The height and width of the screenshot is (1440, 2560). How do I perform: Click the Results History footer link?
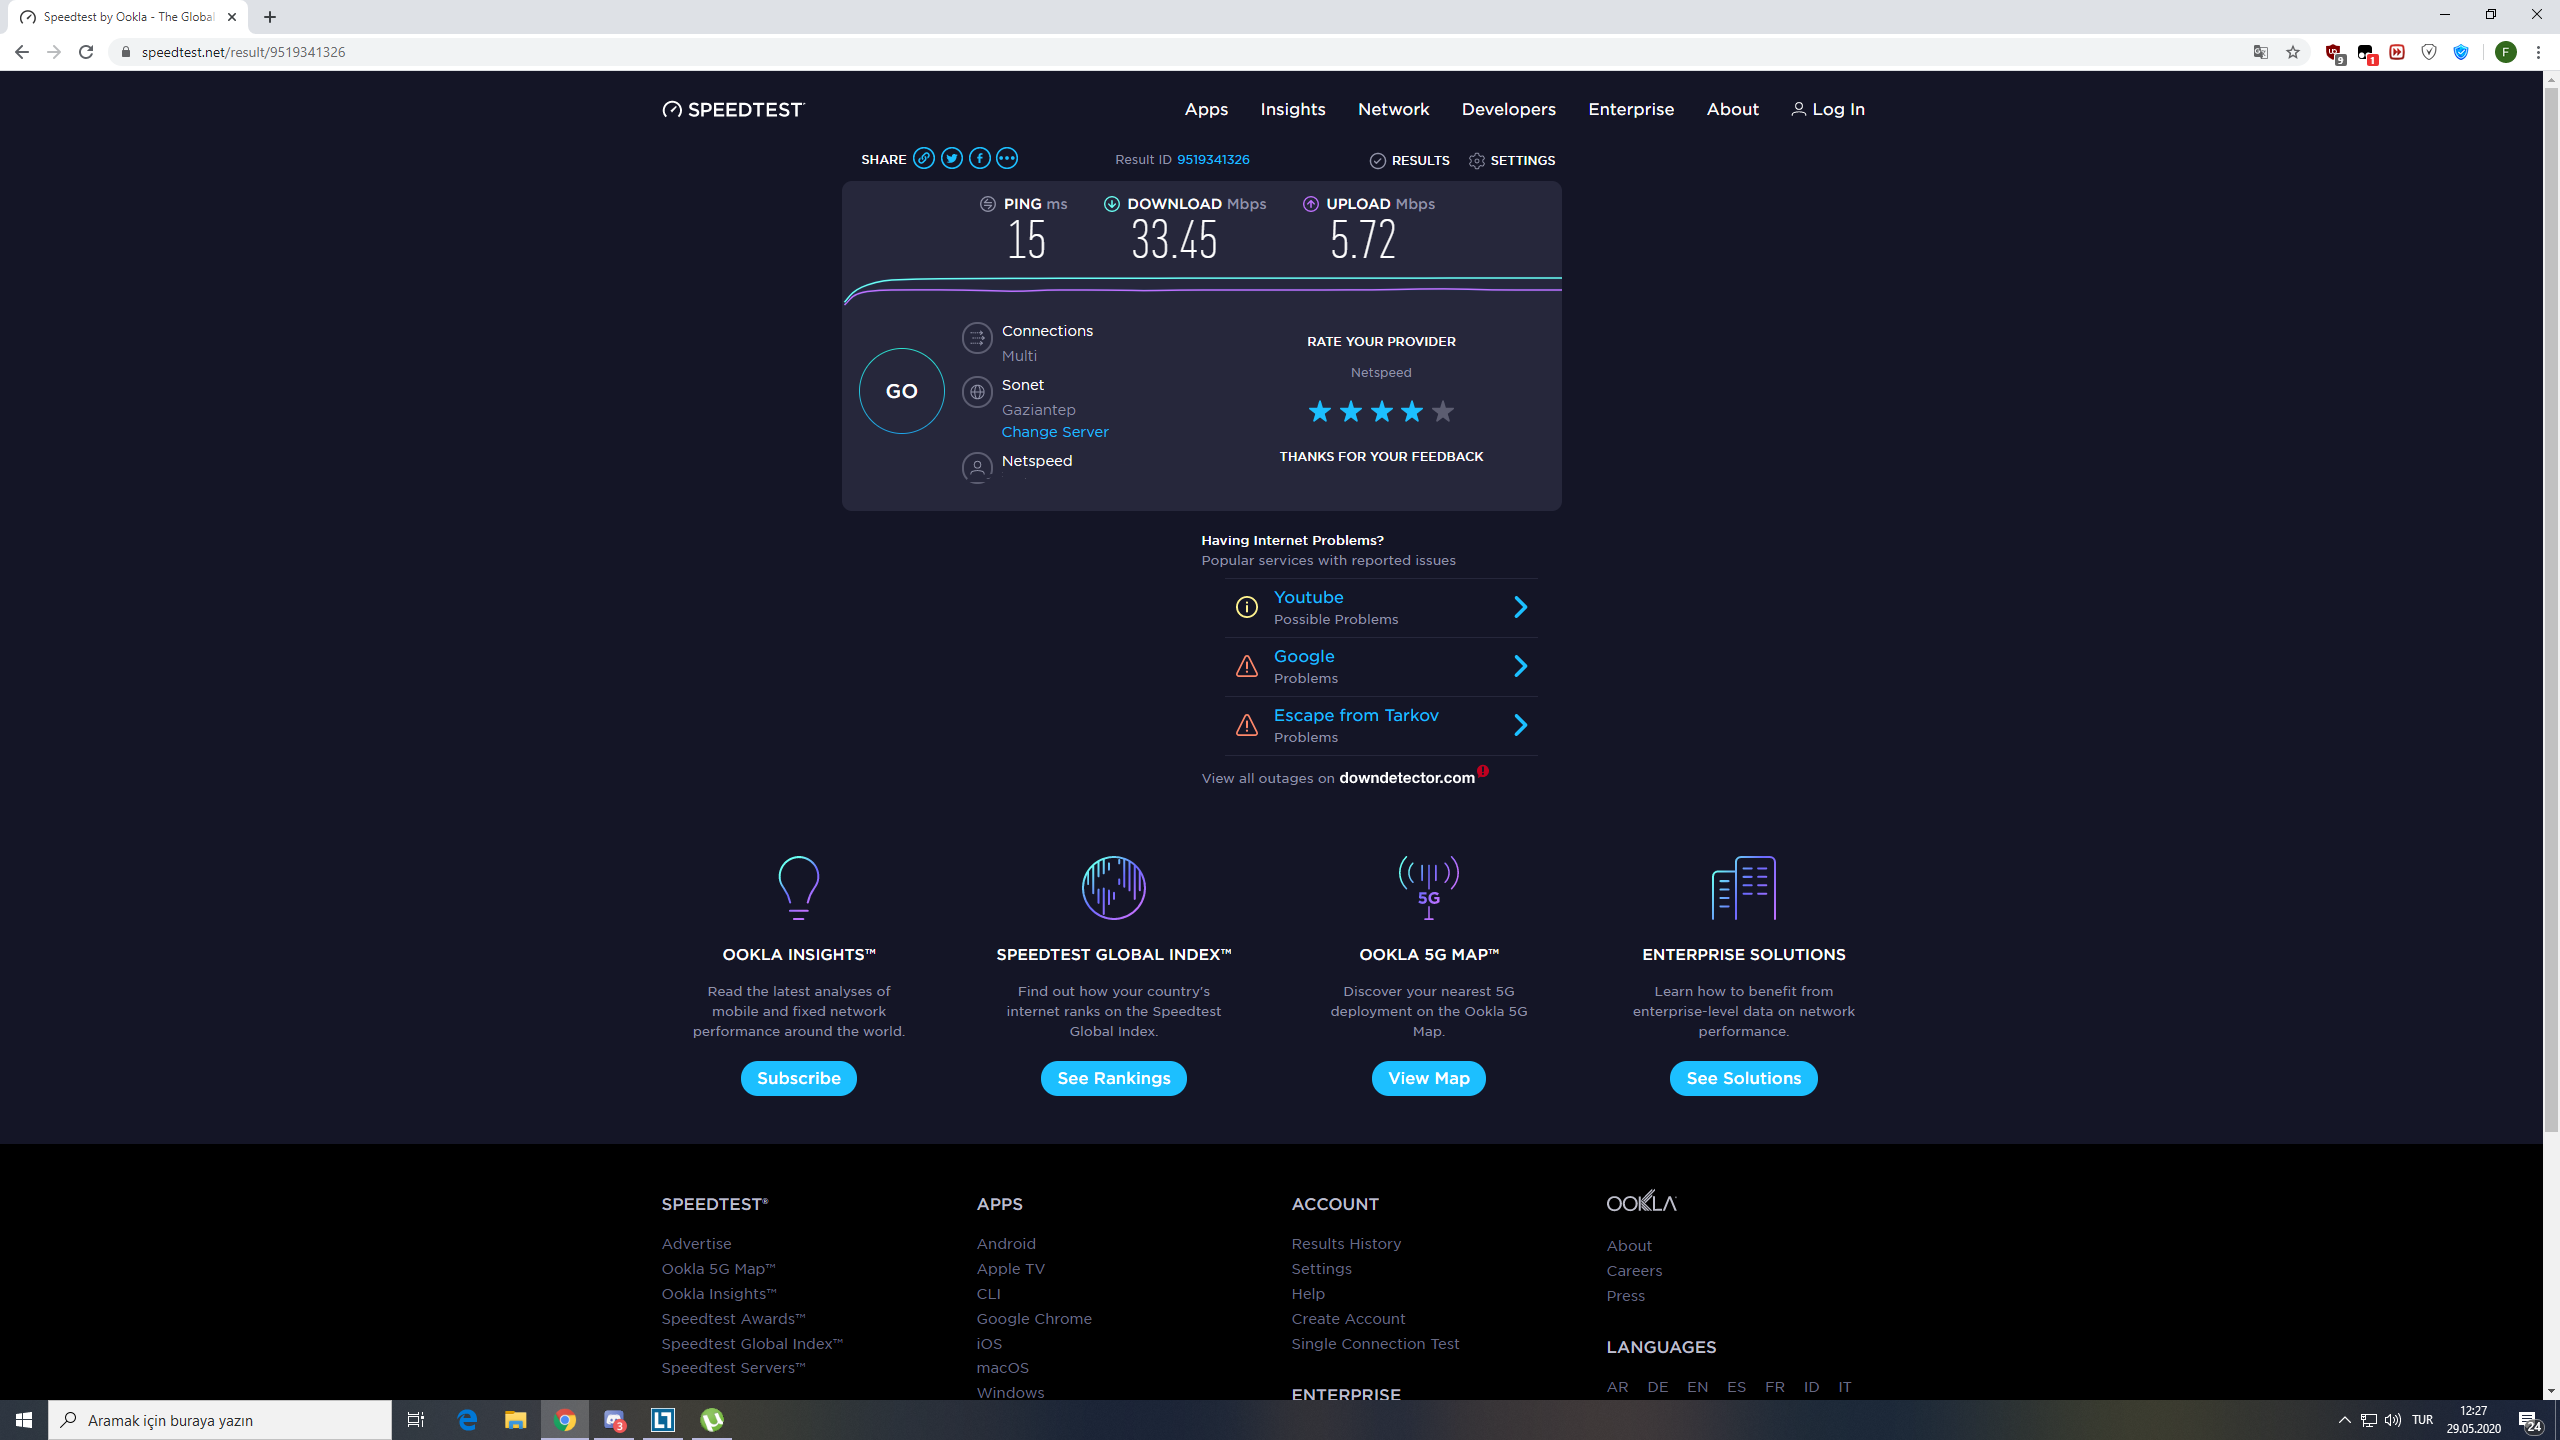(1346, 1244)
